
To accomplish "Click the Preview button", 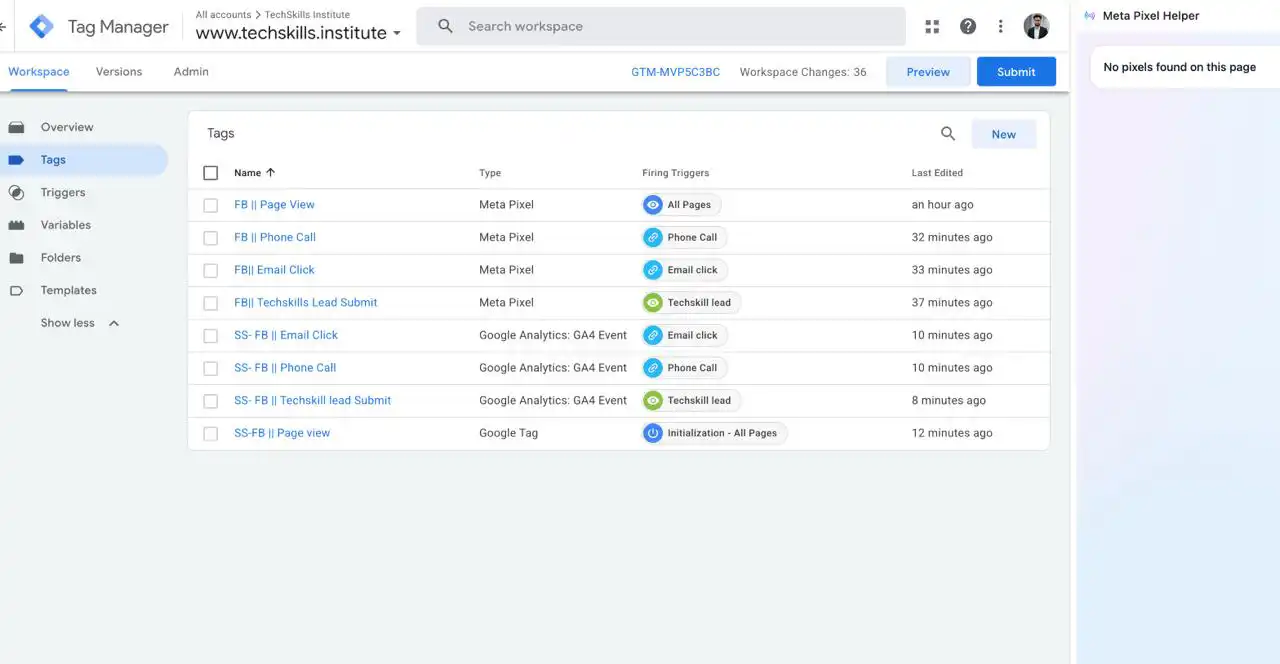I will 928,72.
